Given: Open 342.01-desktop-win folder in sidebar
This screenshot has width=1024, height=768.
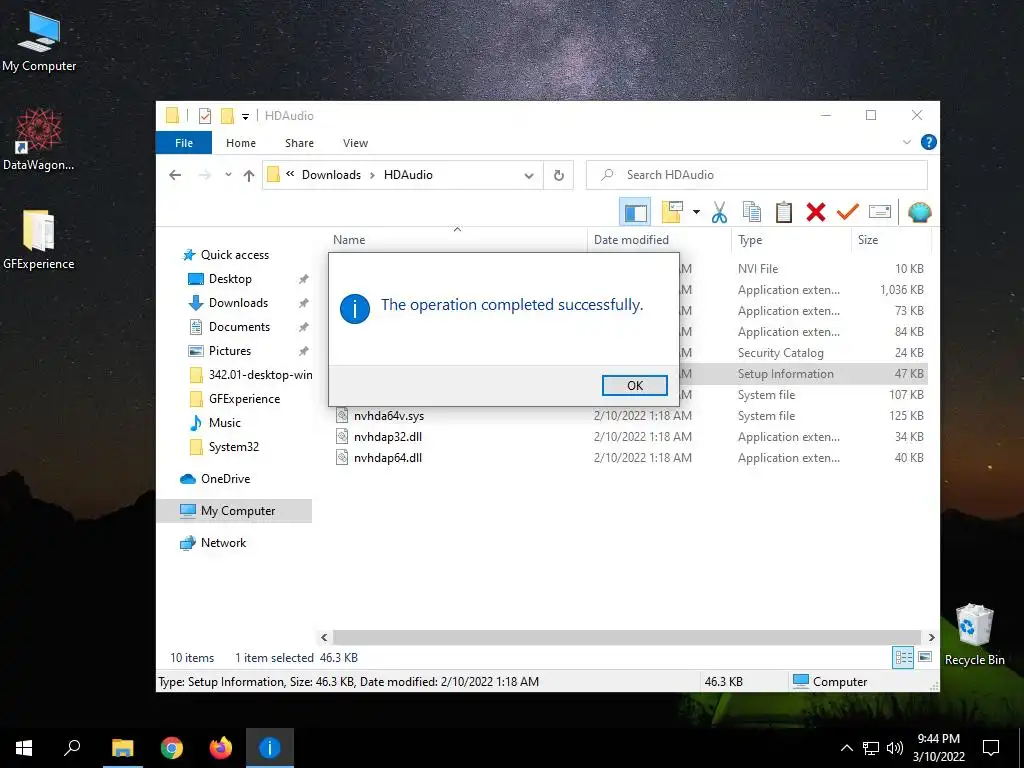Looking at the screenshot, I should tap(260, 375).
